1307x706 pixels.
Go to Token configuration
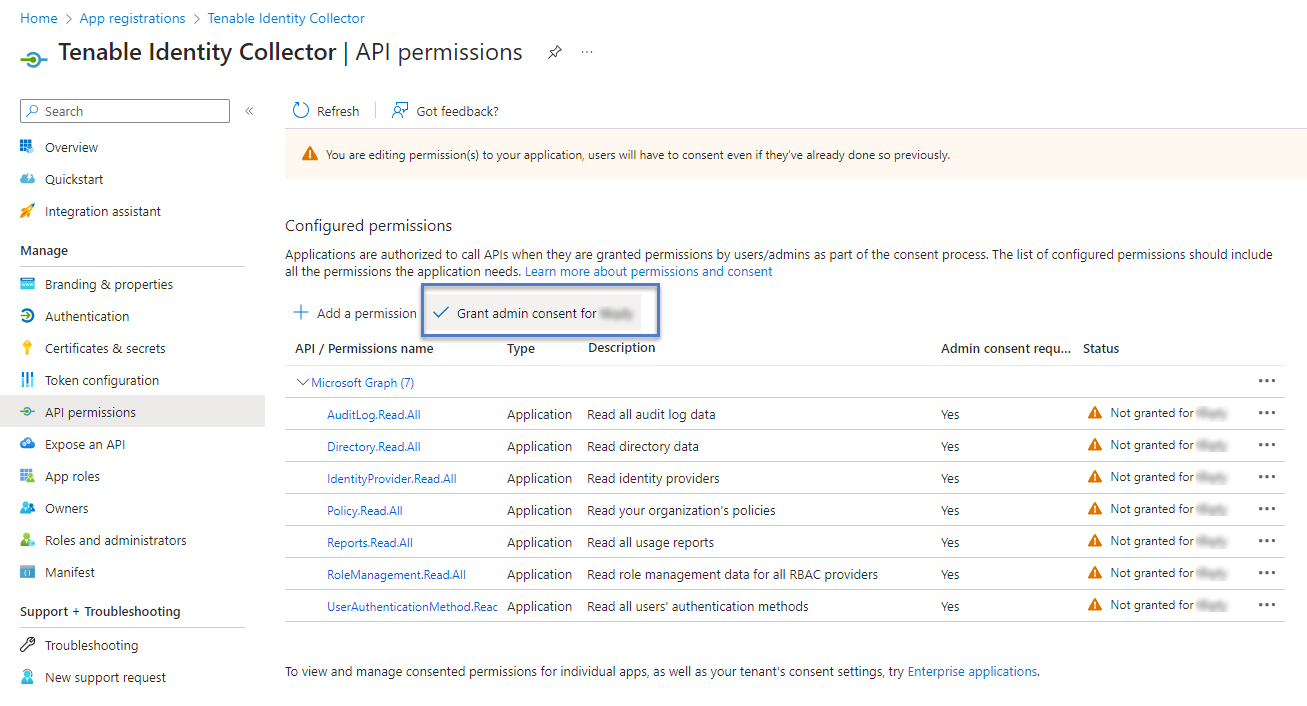102,380
